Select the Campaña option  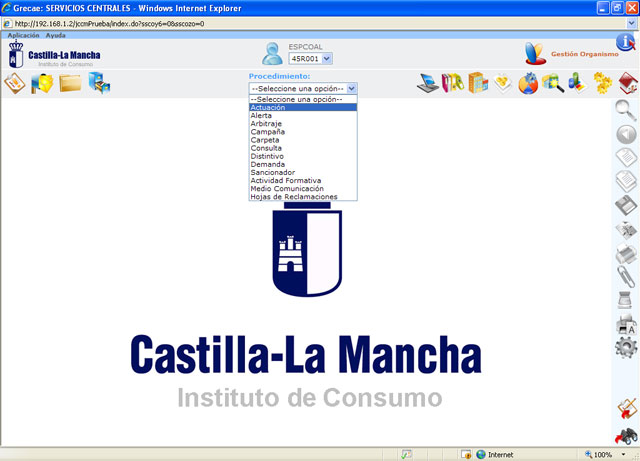303,131
